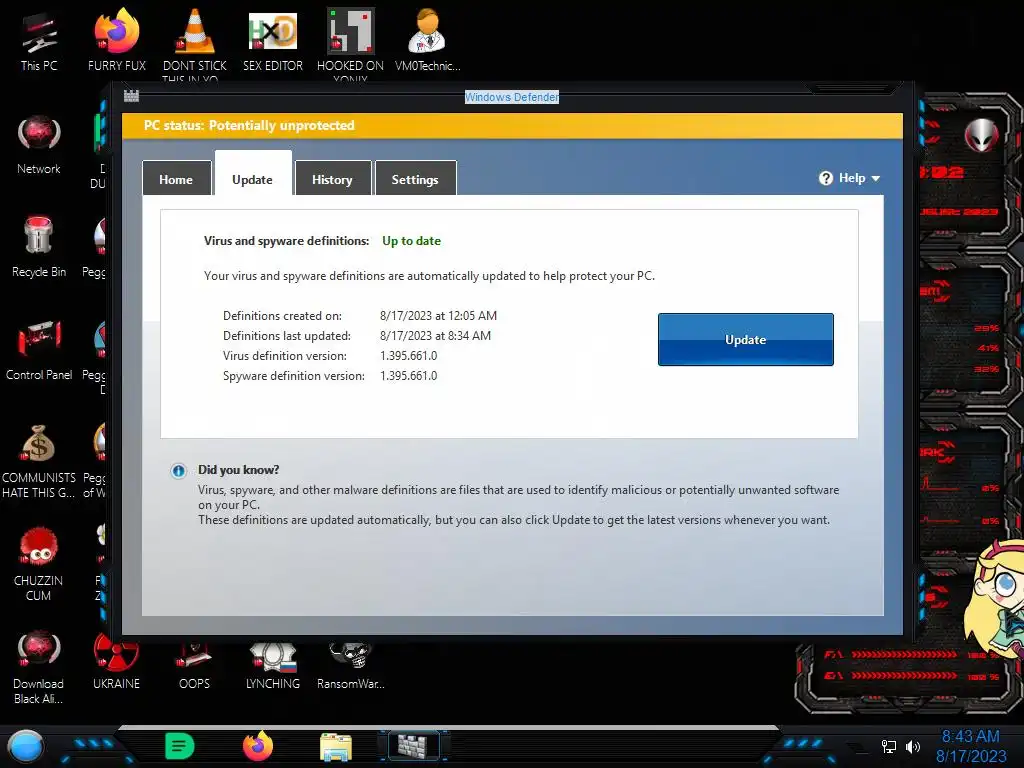This screenshot has height=768, width=1024.
Task: Open the HxD SEX EDITOR shortcut
Action: coord(273,40)
